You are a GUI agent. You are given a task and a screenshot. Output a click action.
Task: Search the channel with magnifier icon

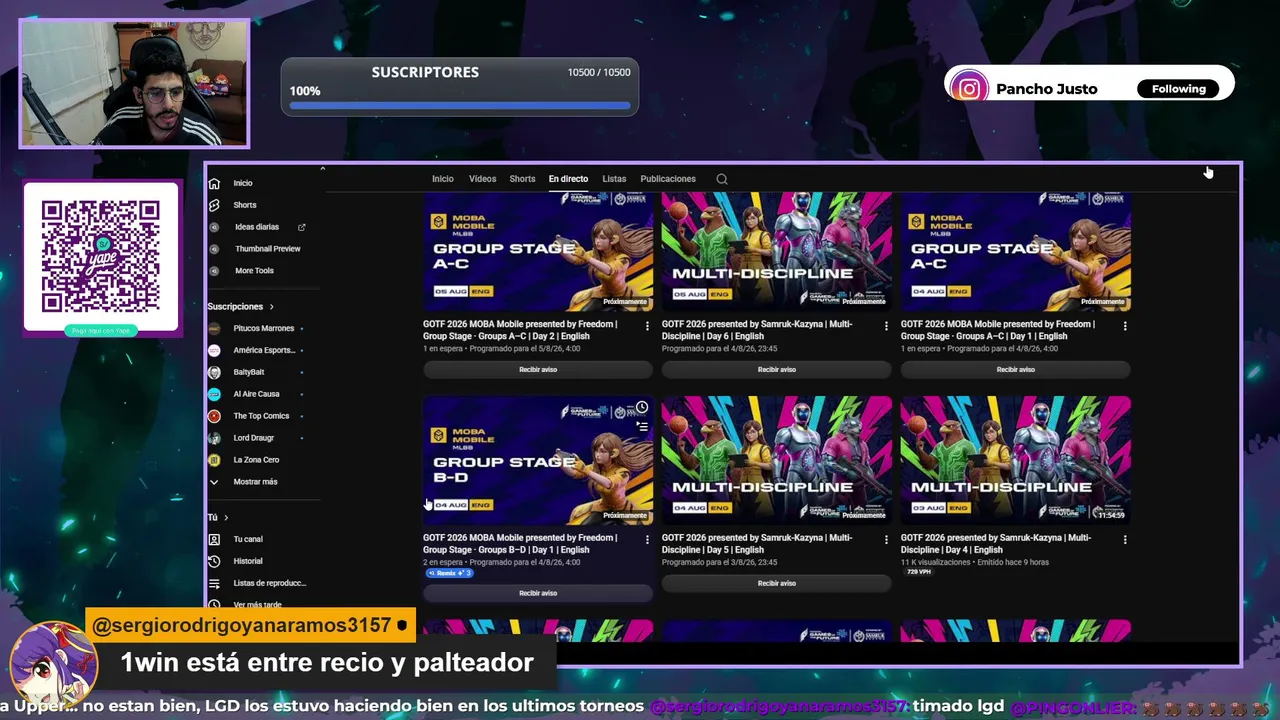[x=722, y=179]
